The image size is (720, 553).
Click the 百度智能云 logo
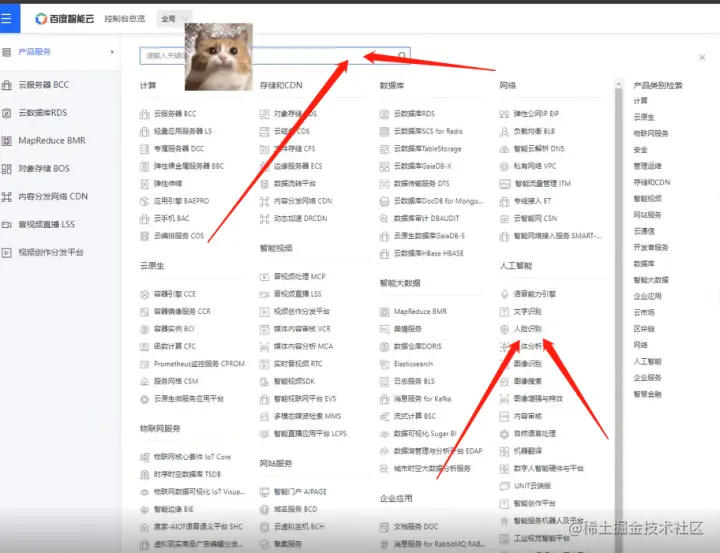click(x=64, y=19)
